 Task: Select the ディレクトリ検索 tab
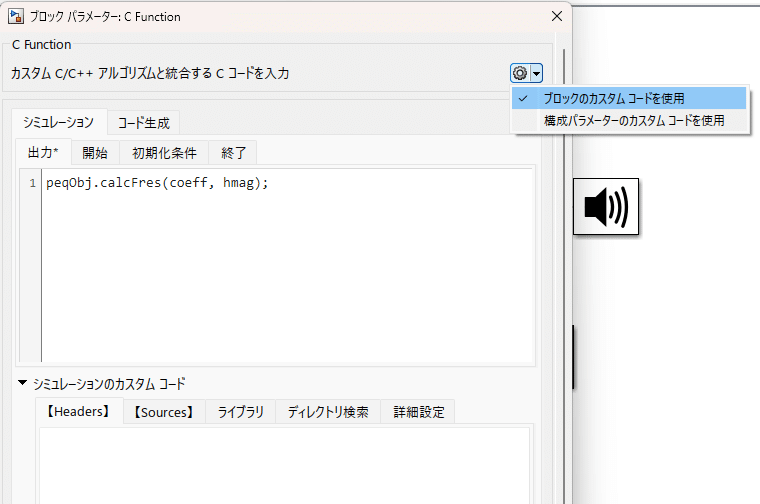pos(328,412)
